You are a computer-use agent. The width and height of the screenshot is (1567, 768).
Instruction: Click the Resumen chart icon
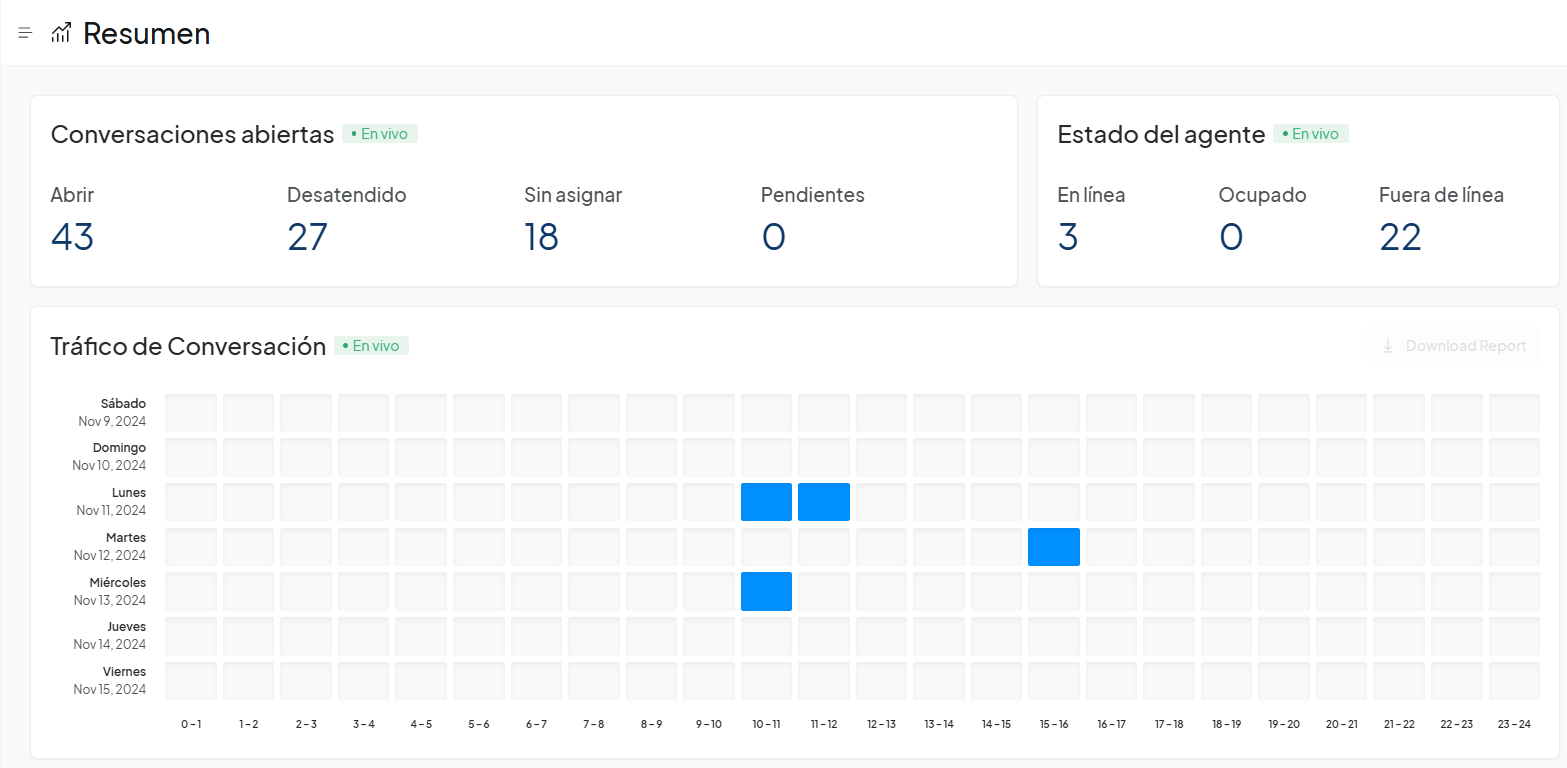[61, 33]
